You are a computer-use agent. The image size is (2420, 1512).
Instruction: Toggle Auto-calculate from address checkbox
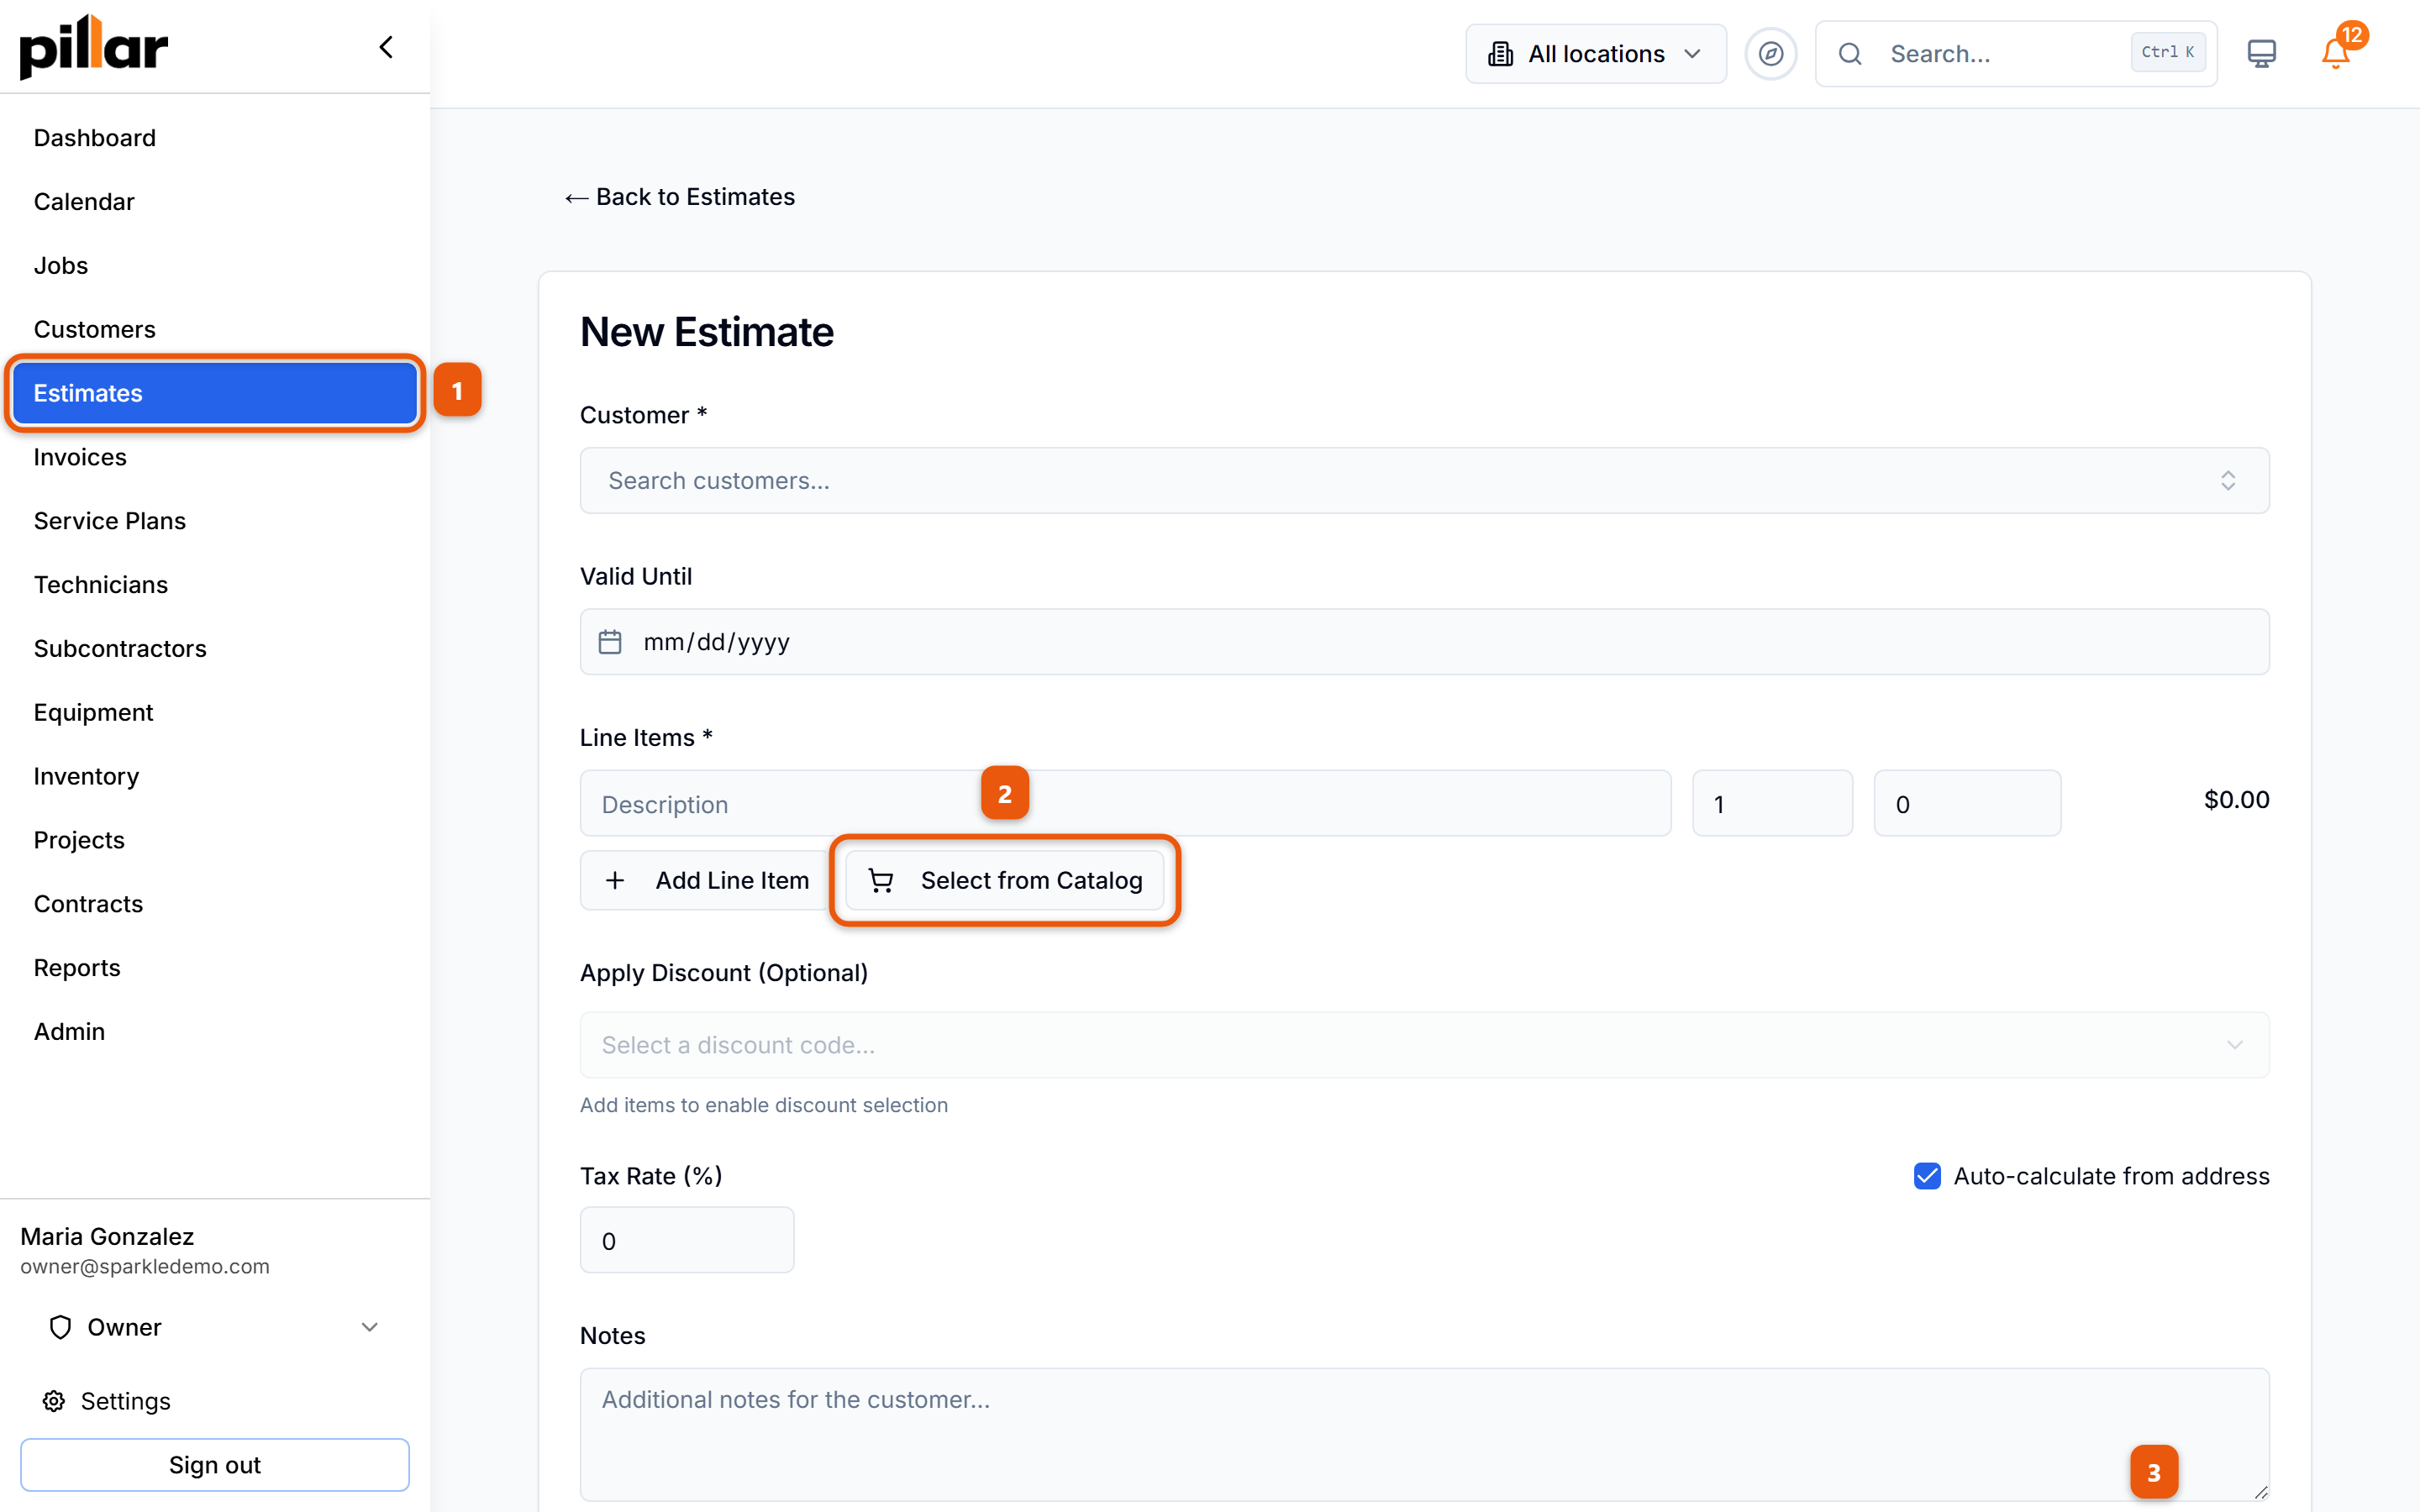[1927, 1176]
